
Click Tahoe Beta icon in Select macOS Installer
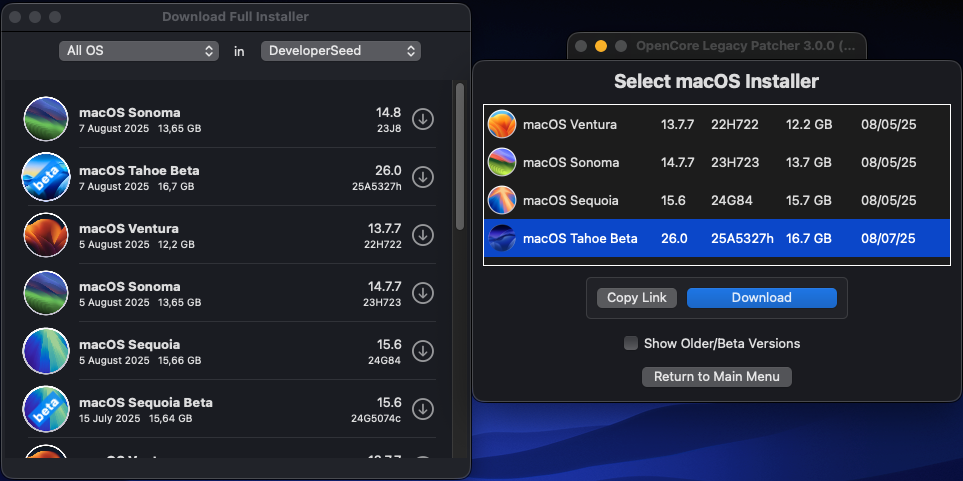[502, 238]
